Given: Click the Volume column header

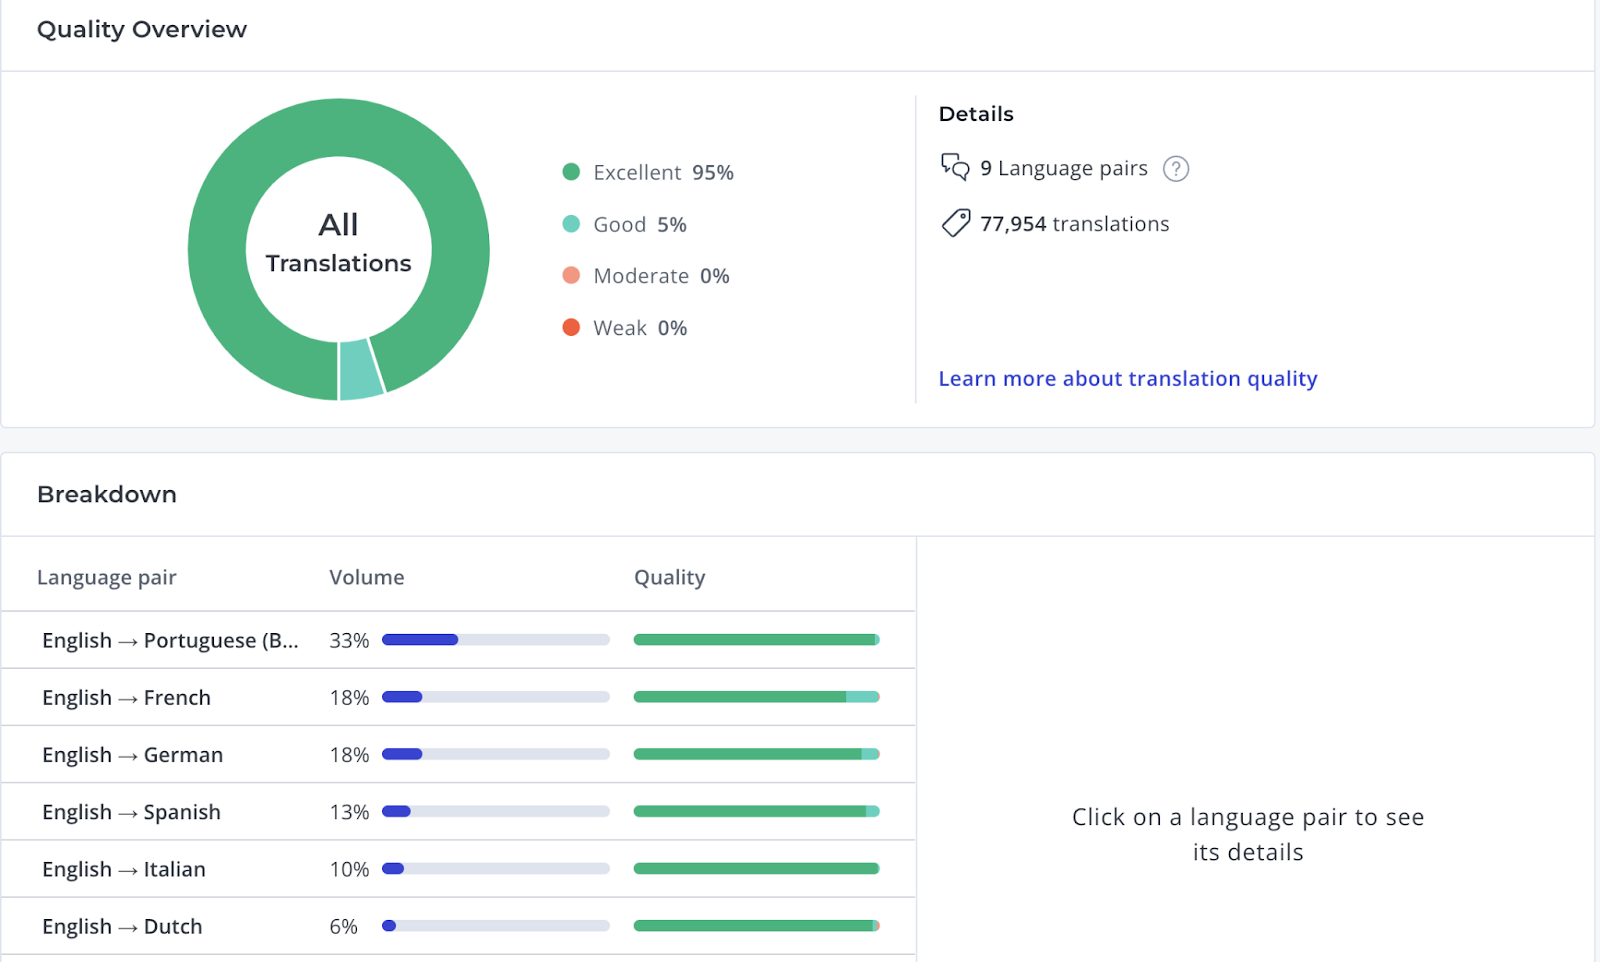Looking at the screenshot, I should pos(367,577).
